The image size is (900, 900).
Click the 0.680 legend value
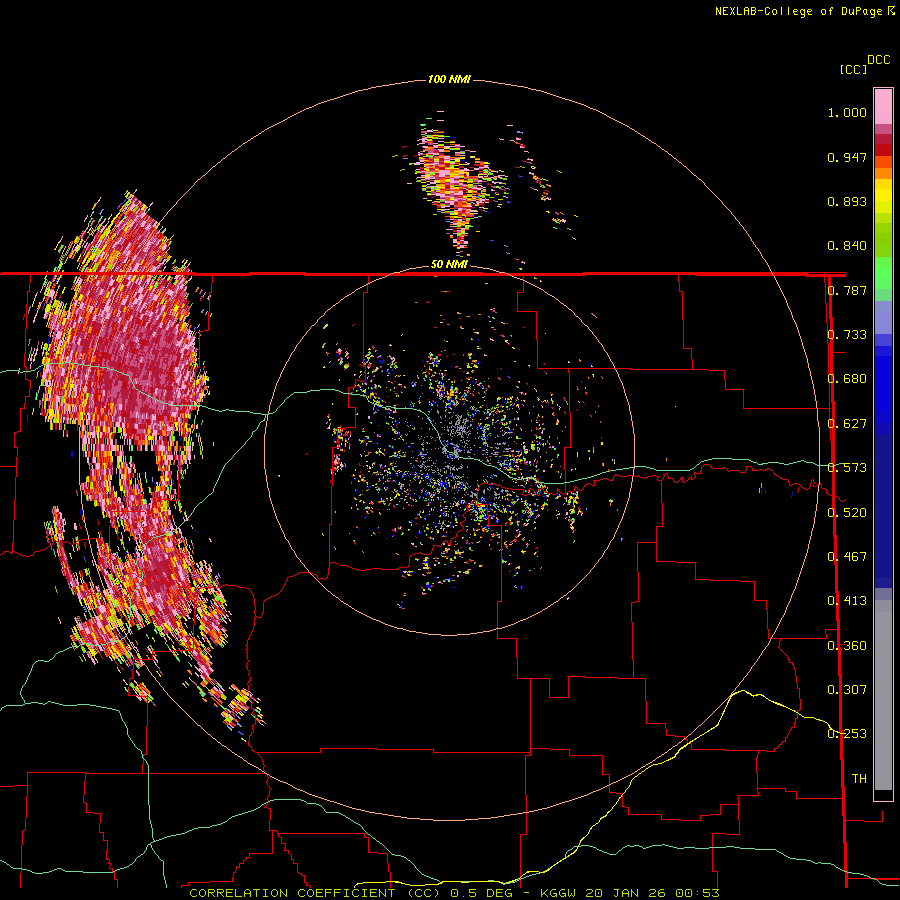(847, 379)
